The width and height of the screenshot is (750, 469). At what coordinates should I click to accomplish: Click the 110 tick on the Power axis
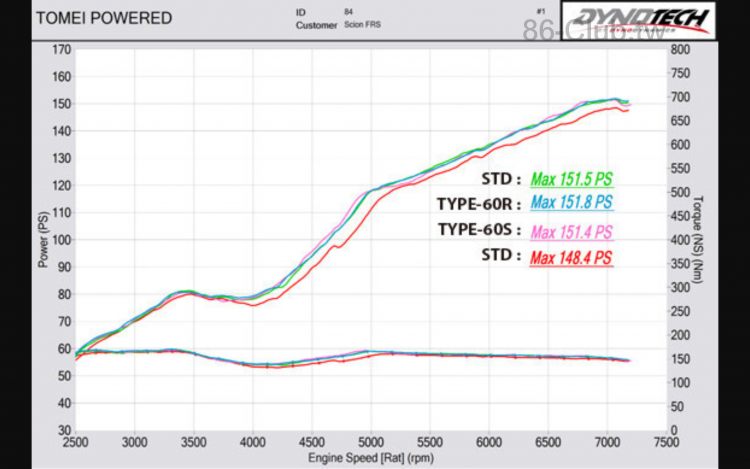[x=61, y=213]
